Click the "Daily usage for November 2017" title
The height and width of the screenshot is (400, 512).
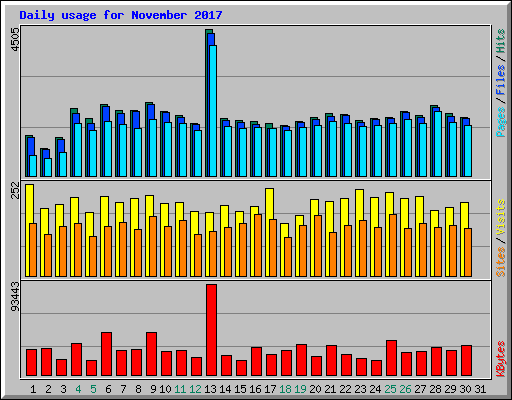(x=121, y=15)
